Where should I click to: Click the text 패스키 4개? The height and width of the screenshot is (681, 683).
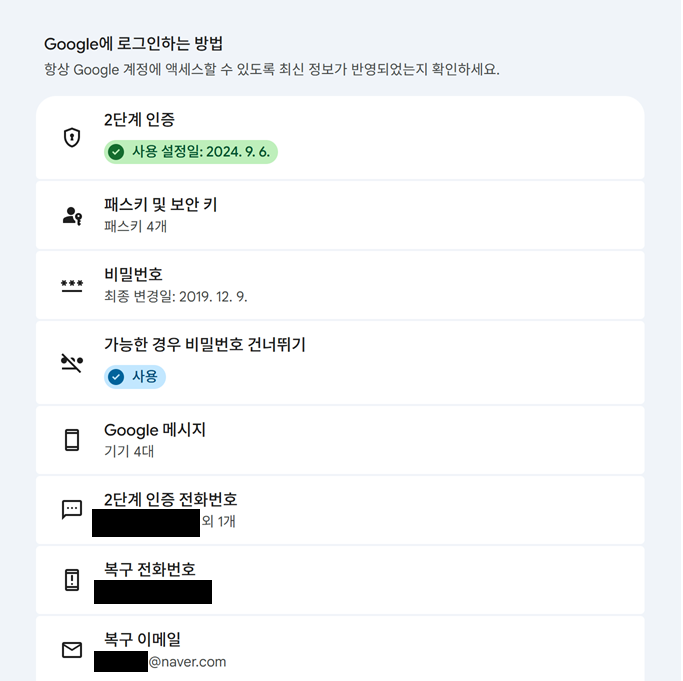click(x=135, y=227)
